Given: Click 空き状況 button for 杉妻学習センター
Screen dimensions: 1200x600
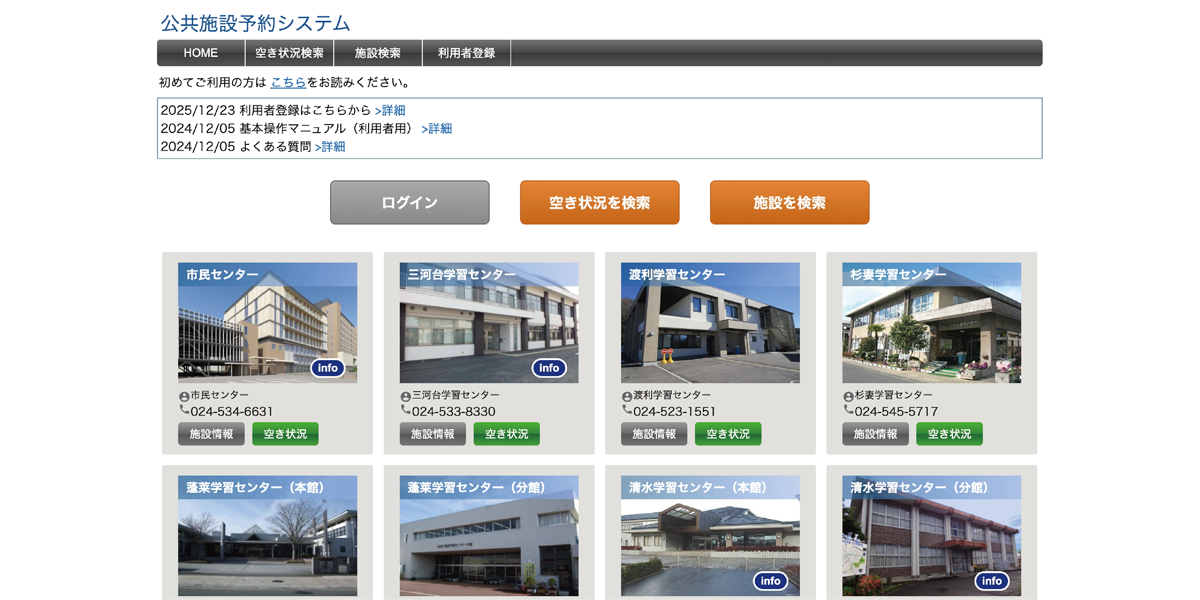Looking at the screenshot, I should [x=949, y=434].
